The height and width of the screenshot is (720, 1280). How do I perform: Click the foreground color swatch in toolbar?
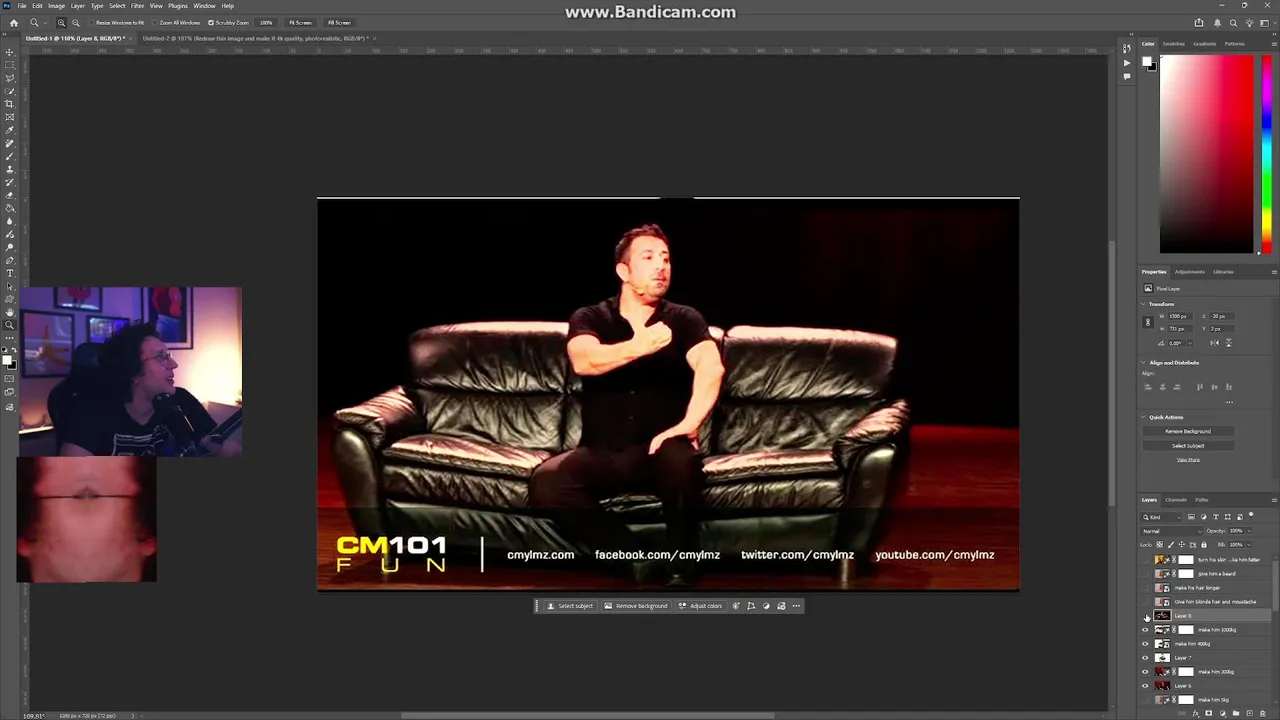click(x=7, y=358)
